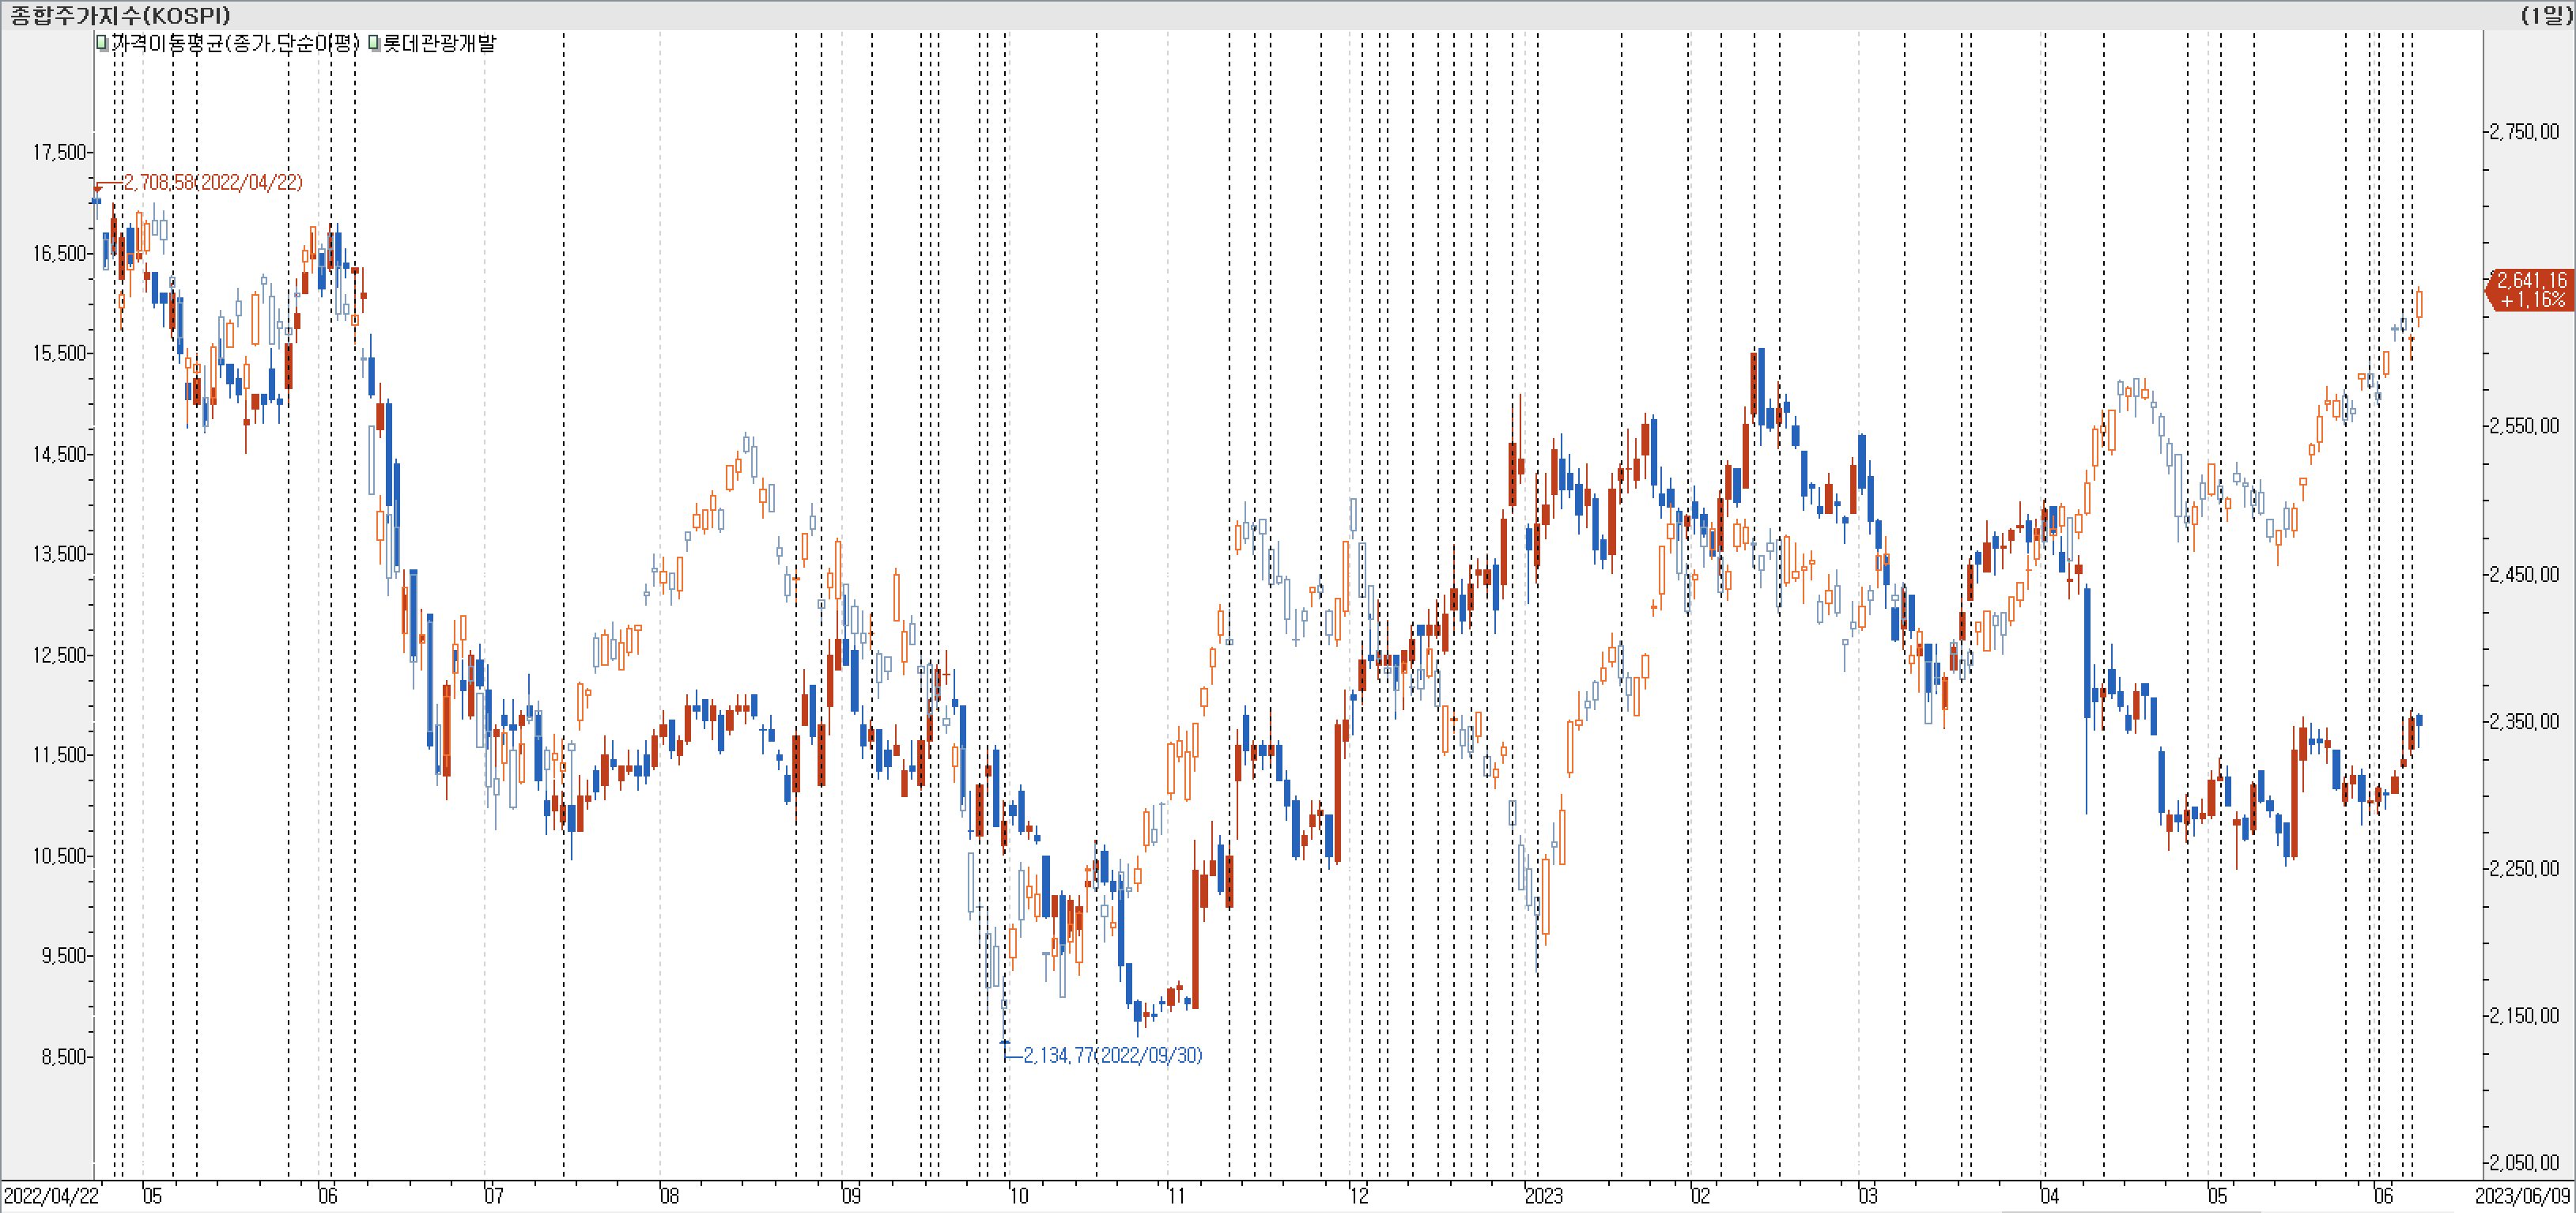Select the 가격이동평균(종가,단순이평) legend label
This screenshot has width=2576, height=1213.
point(234,43)
